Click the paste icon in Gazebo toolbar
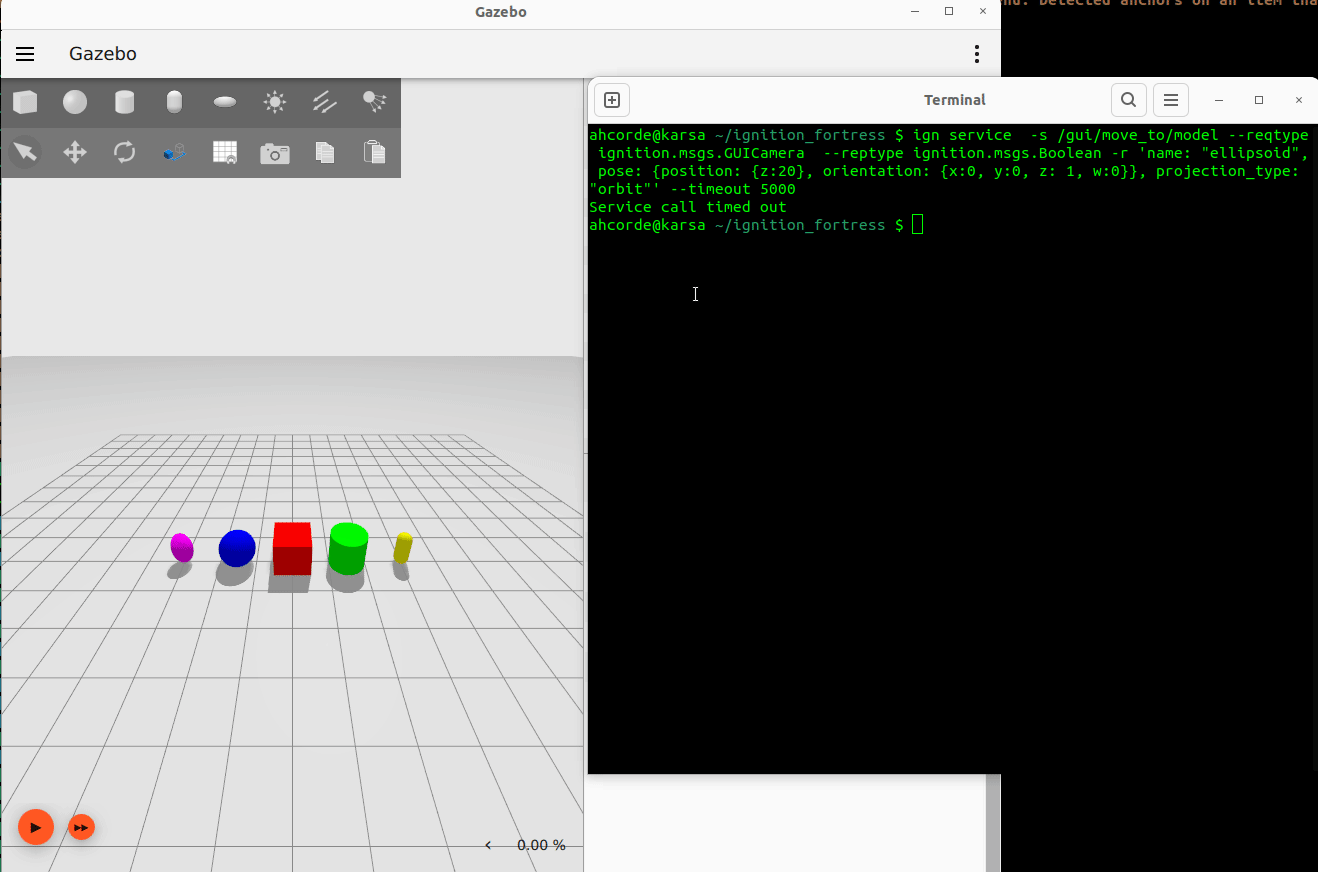Image resolution: width=1318 pixels, height=872 pixels. pyautogui.click(x=374, y=152)
